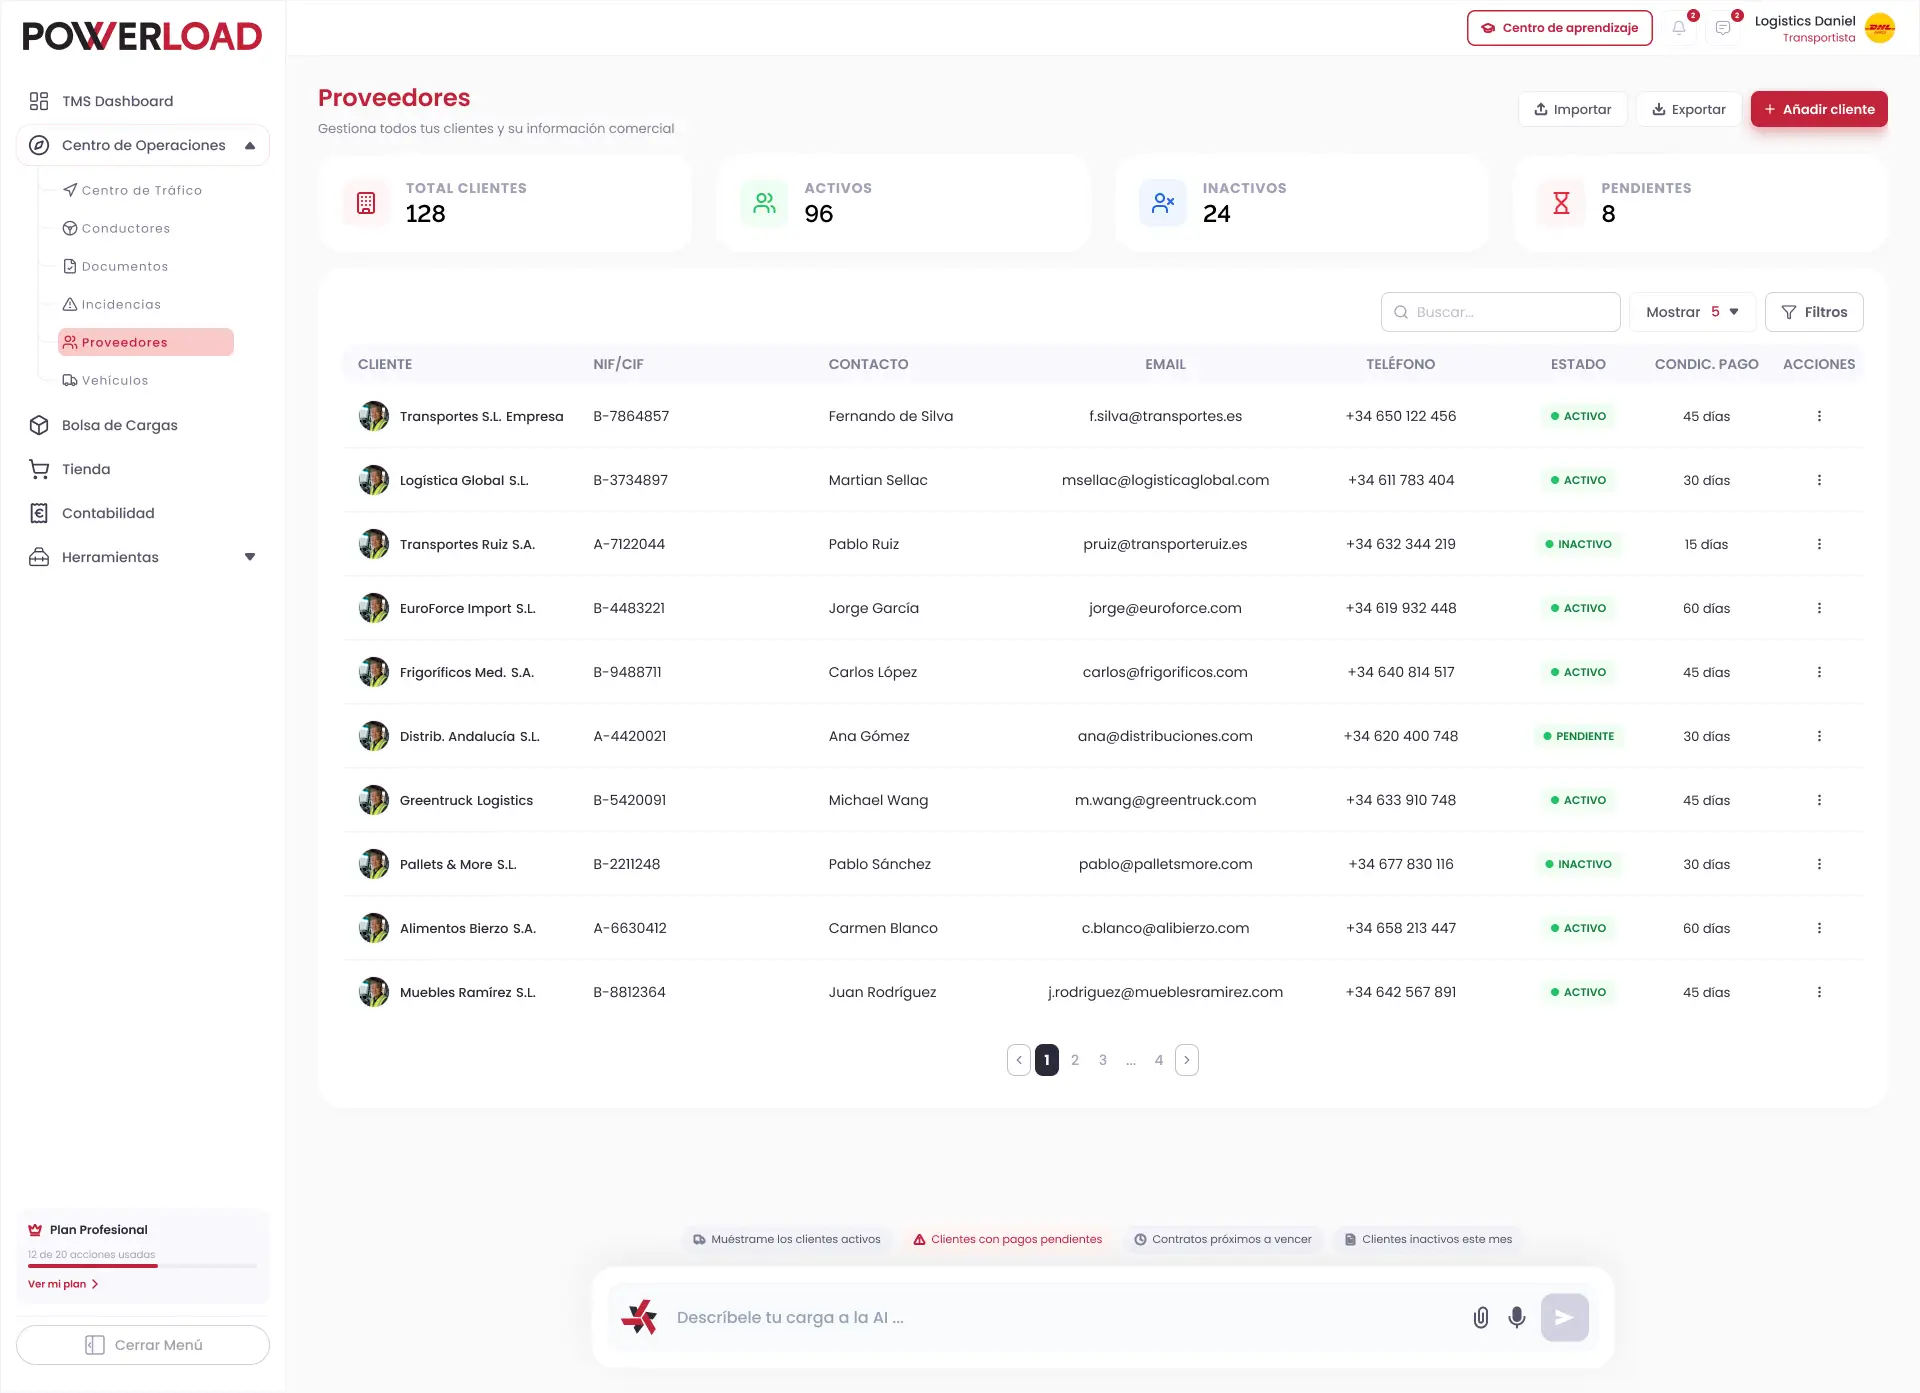1920x1393 pixels.
Task: Click the Pendientes hourglass icon
Action: (1561, 203)
